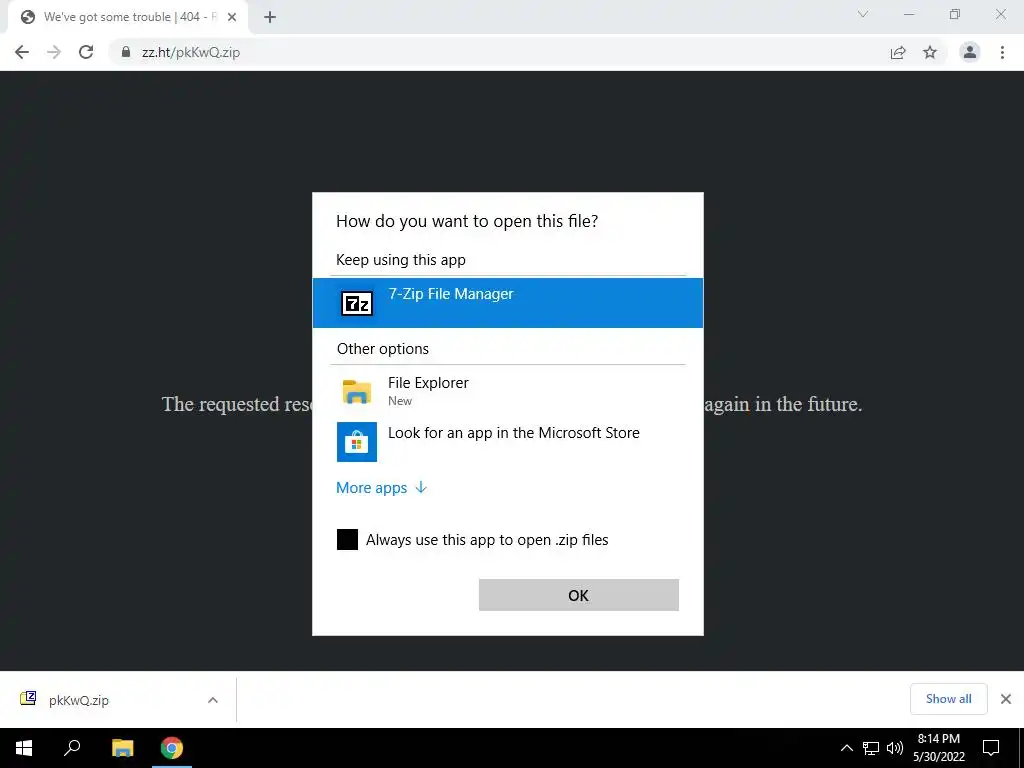Click the page favicon on the tab
Image resolution: width=1024 pixels, height=768 pixels.
point(27,17)
